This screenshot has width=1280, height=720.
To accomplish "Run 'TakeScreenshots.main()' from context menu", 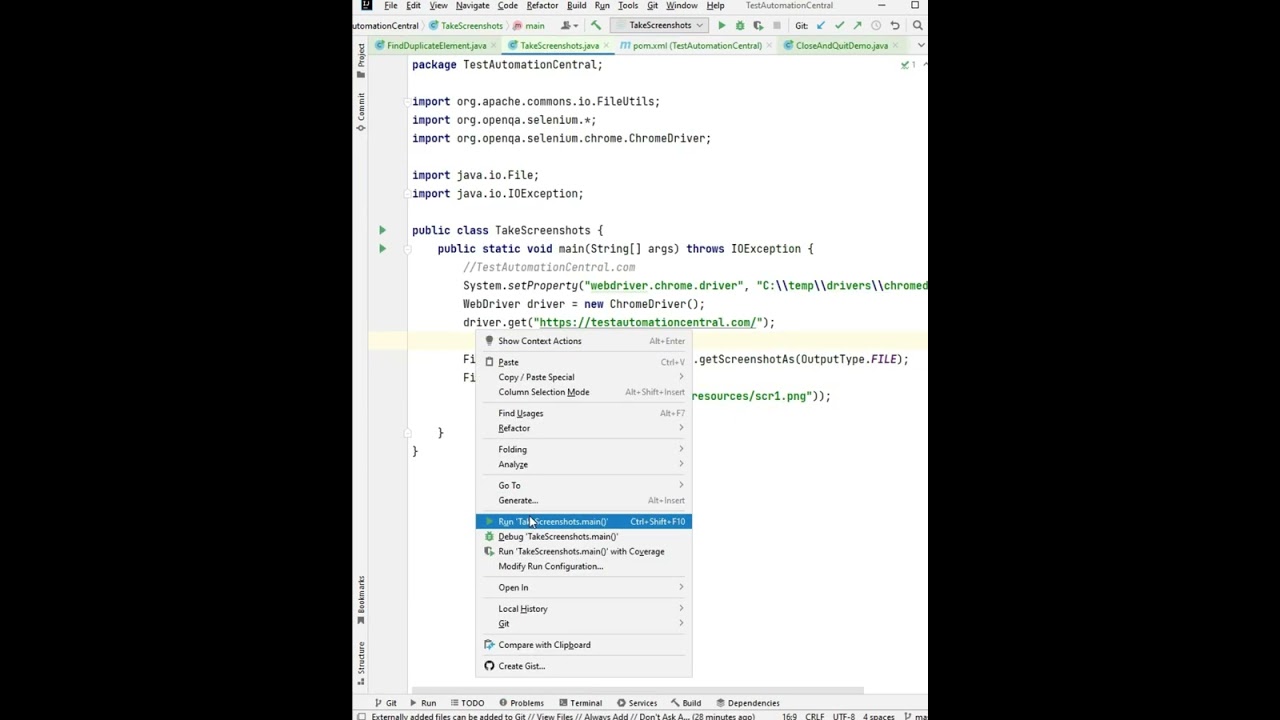I will tap(583, 521).
